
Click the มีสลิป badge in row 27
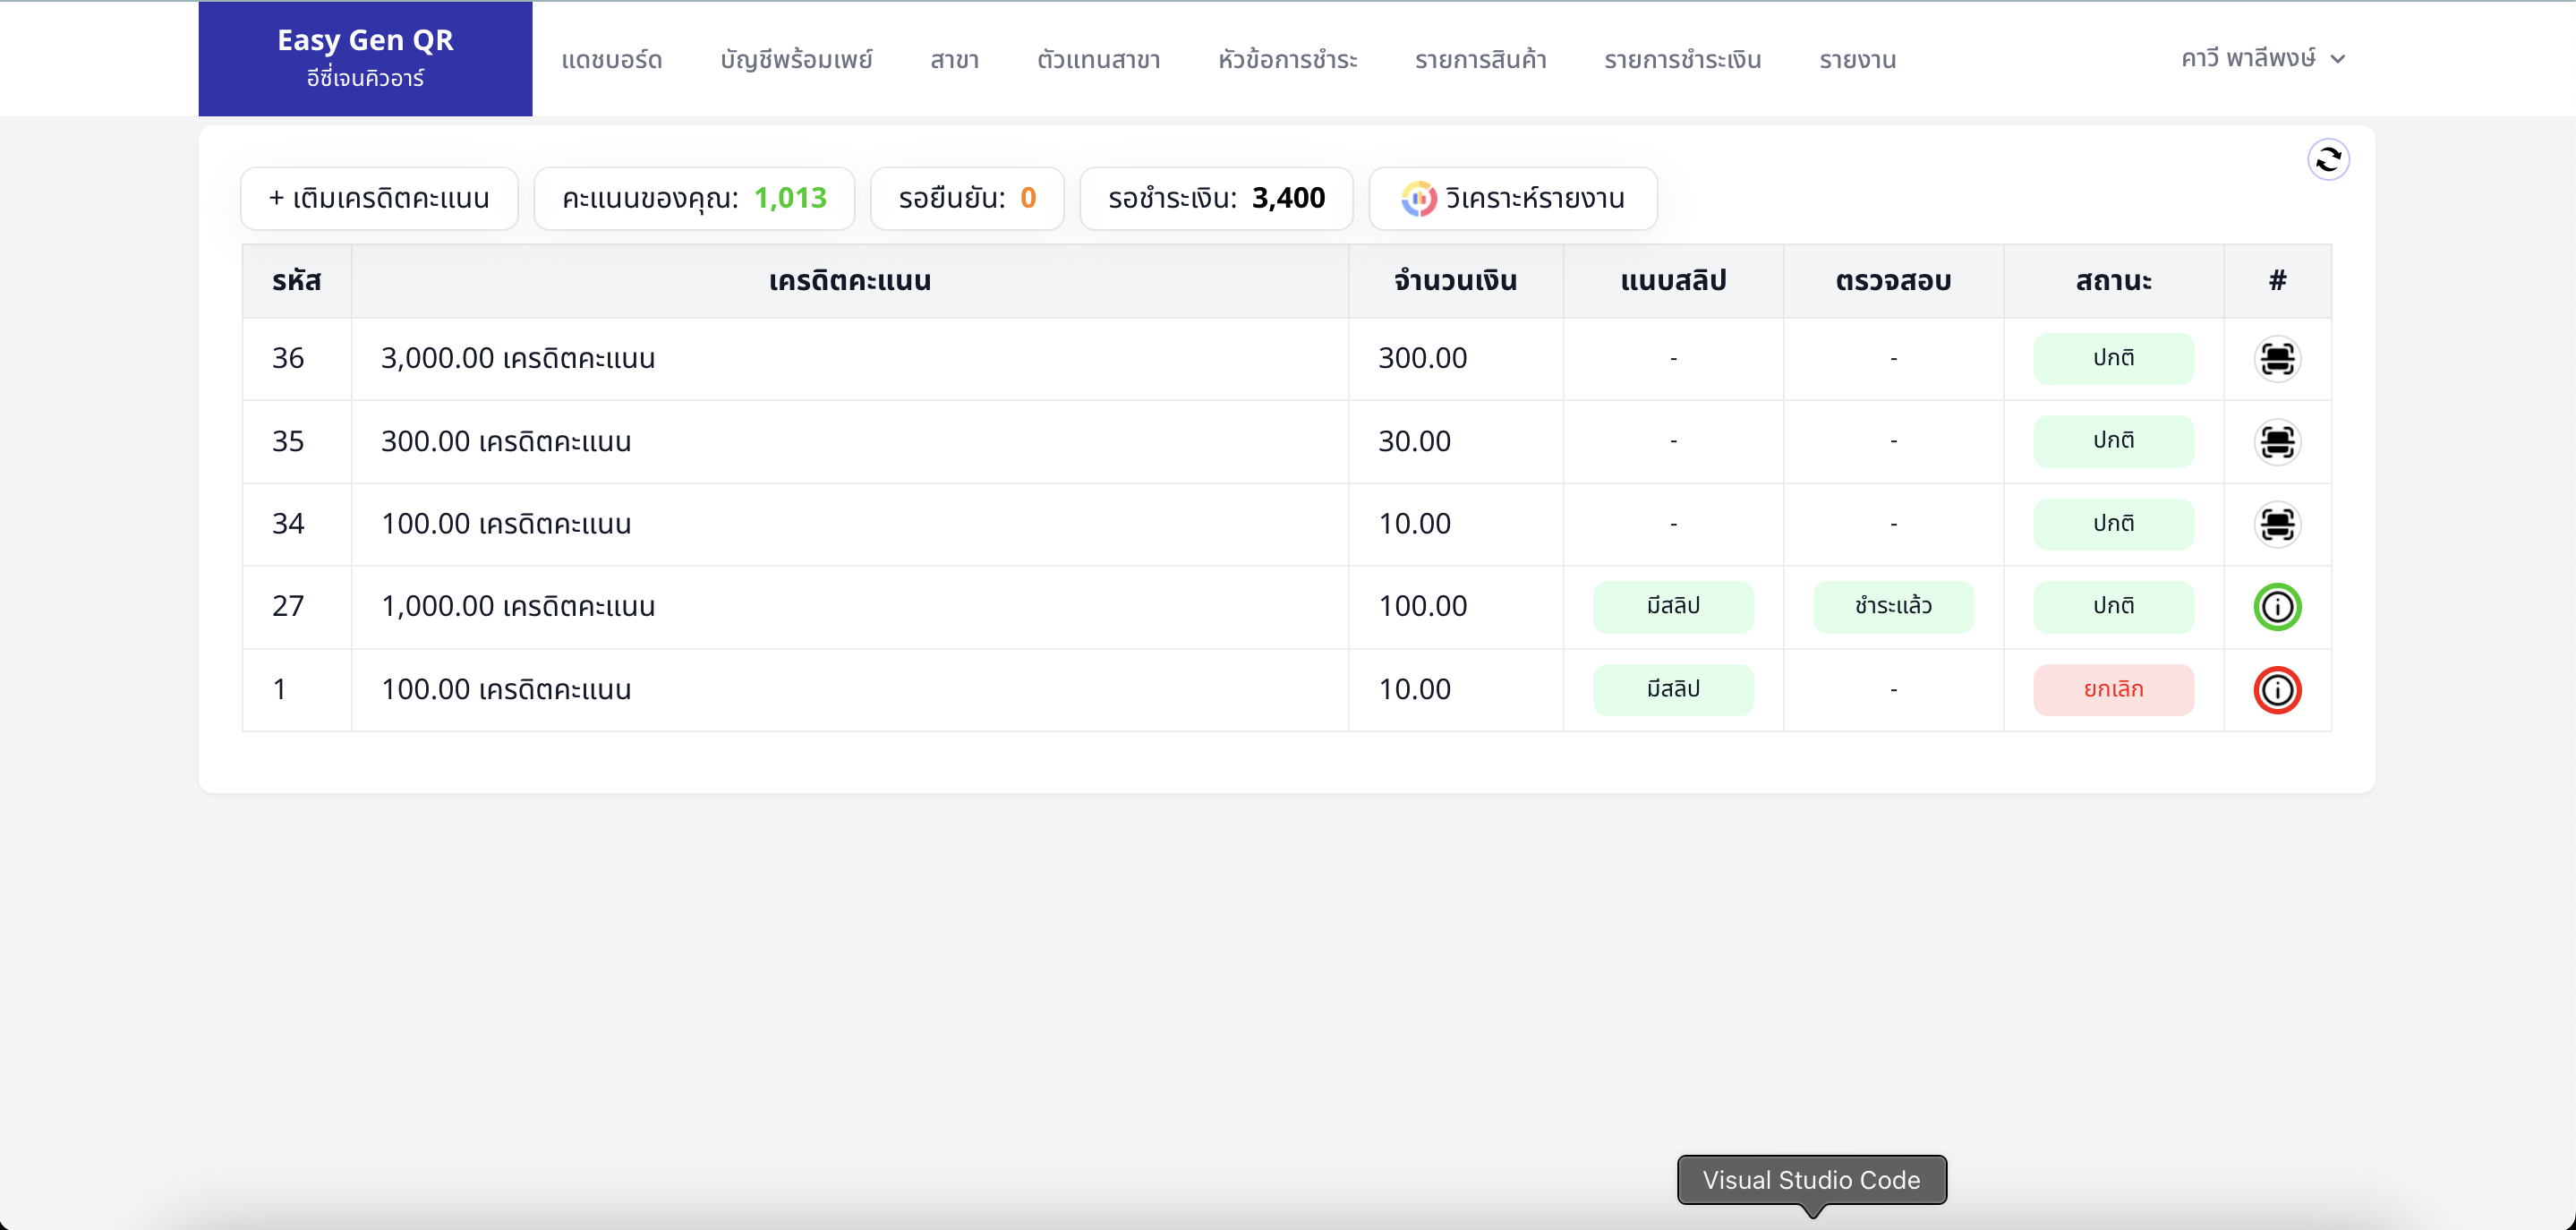click(x=1673, y=606)
